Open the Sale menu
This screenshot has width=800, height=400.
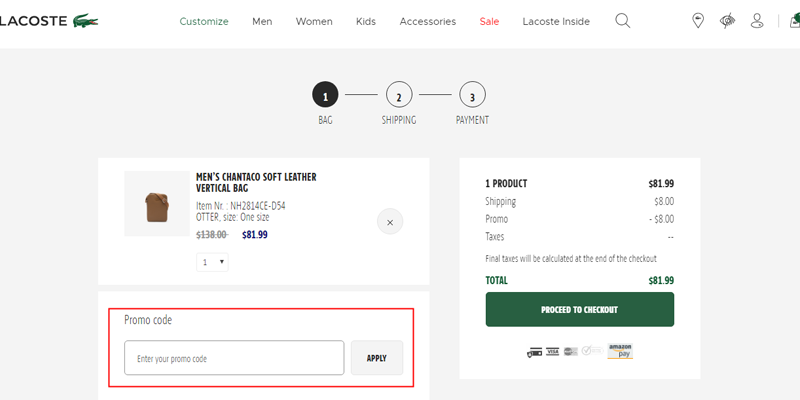489,21
